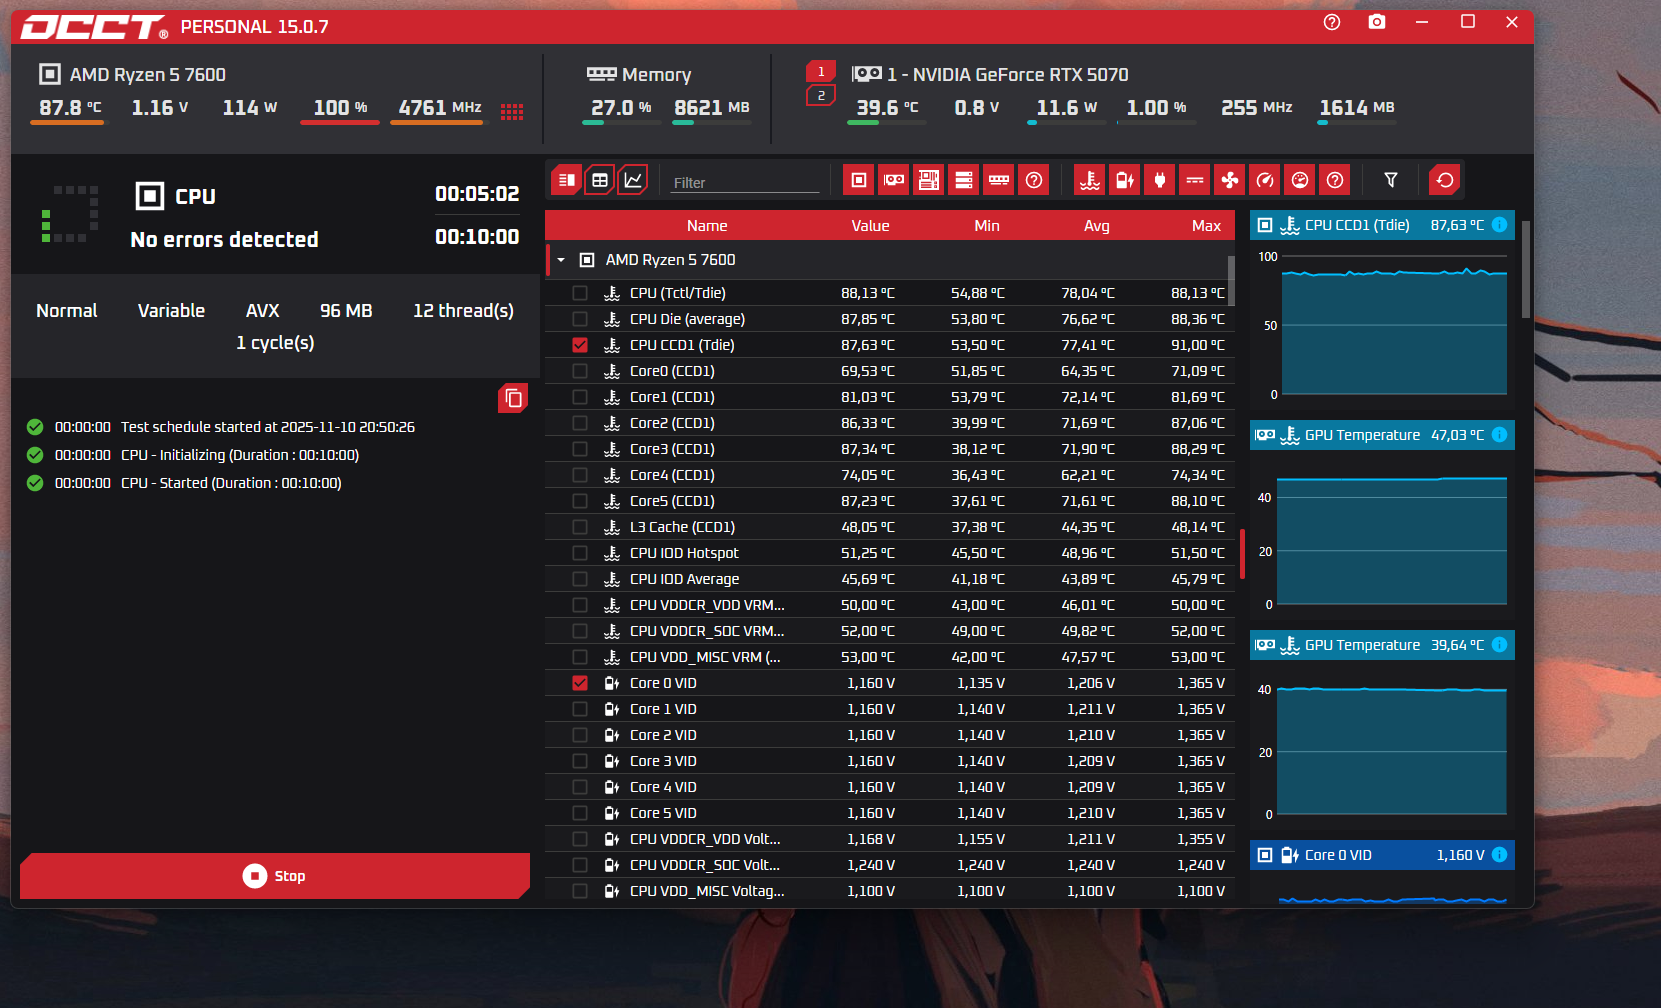Enable the CPU Die (average) graph checkbox
The image size is (1661, 1008).
tap(580, 319)
